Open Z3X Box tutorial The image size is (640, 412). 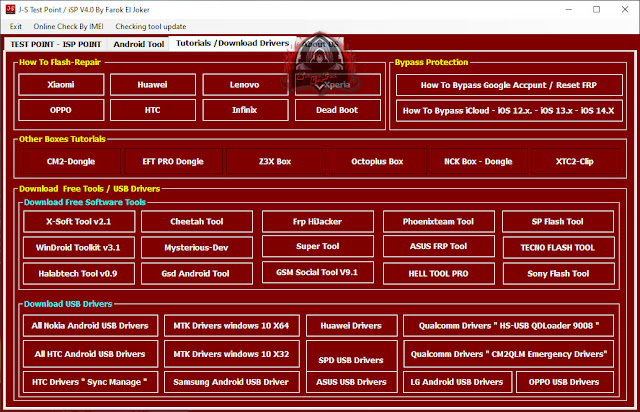point(275,161)
